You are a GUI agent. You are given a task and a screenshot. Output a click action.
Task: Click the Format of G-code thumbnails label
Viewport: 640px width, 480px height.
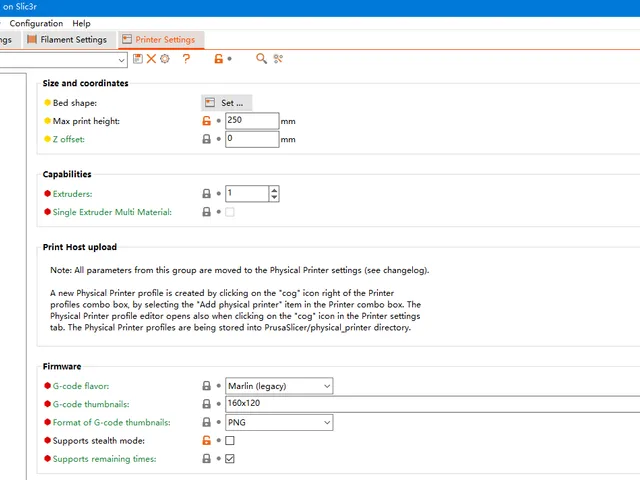111,422
